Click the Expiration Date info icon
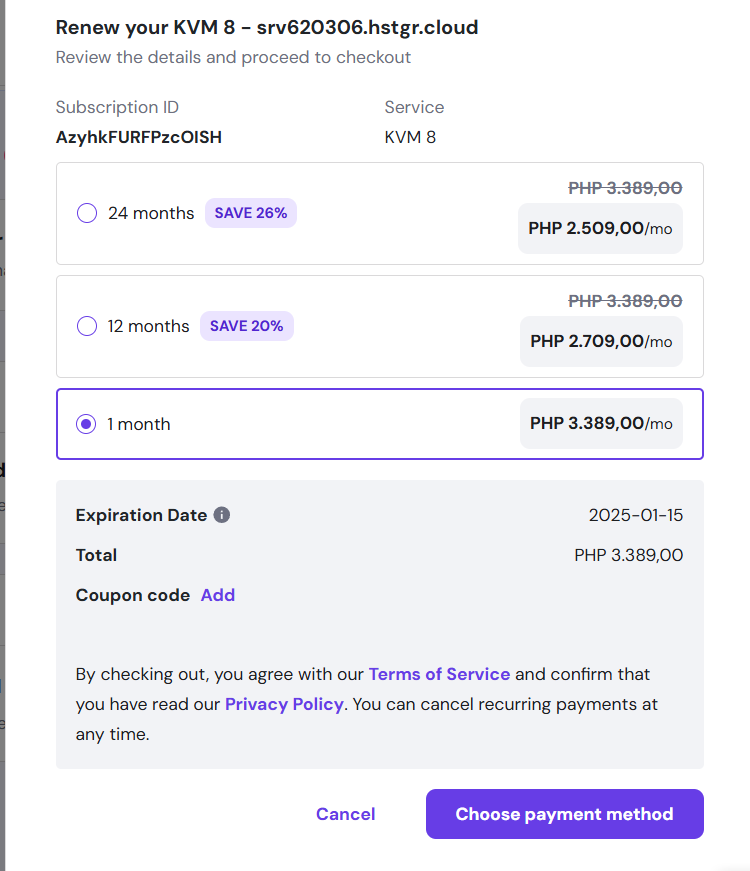This screenshot has height=871, width=750. (x=222, y=515)
